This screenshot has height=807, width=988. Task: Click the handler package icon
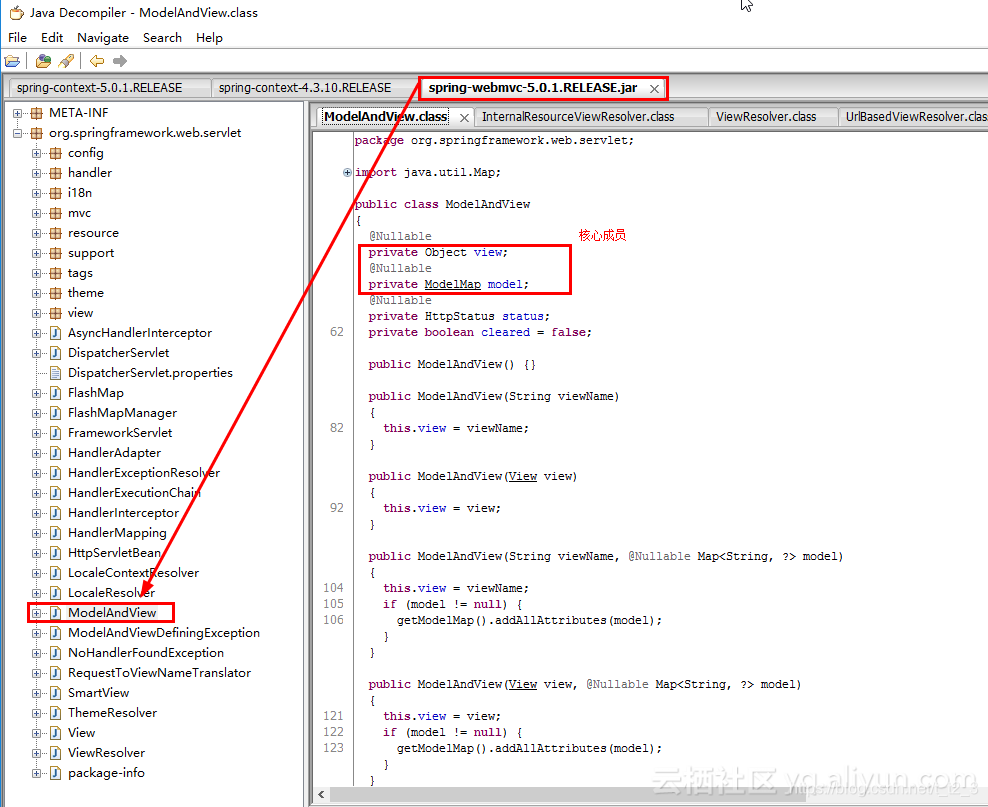click(55, 173)
